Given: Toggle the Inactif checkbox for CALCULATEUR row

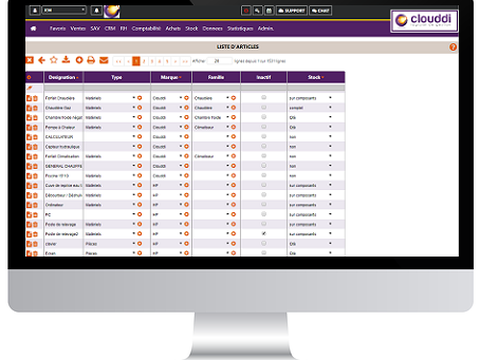Looking at the screenshot, I should (x=264, y=136).
